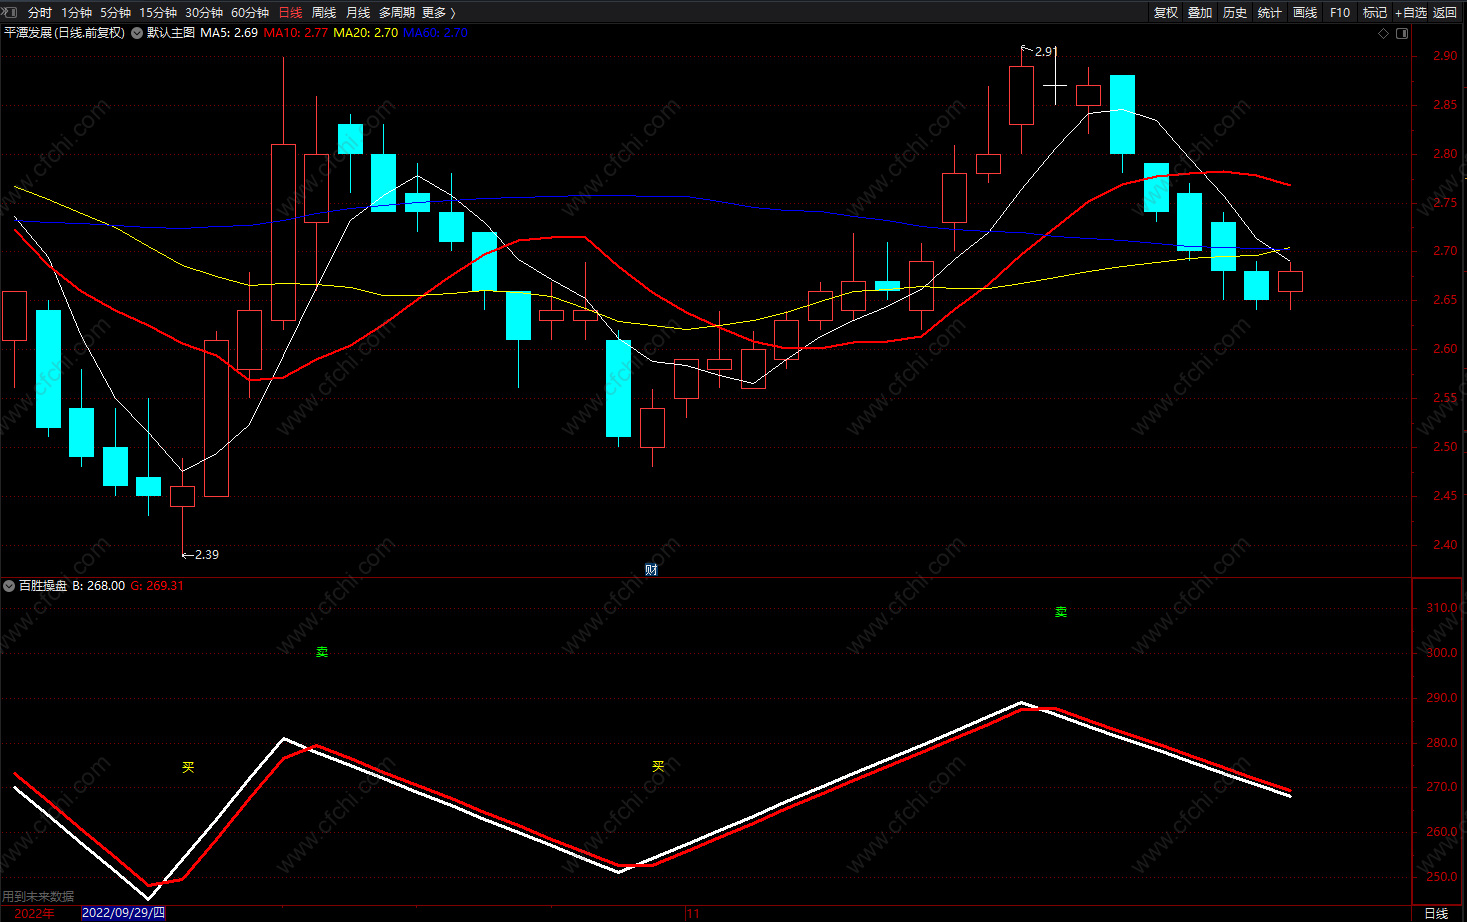Select the 1分钟 period tab

tap(76, 13)
